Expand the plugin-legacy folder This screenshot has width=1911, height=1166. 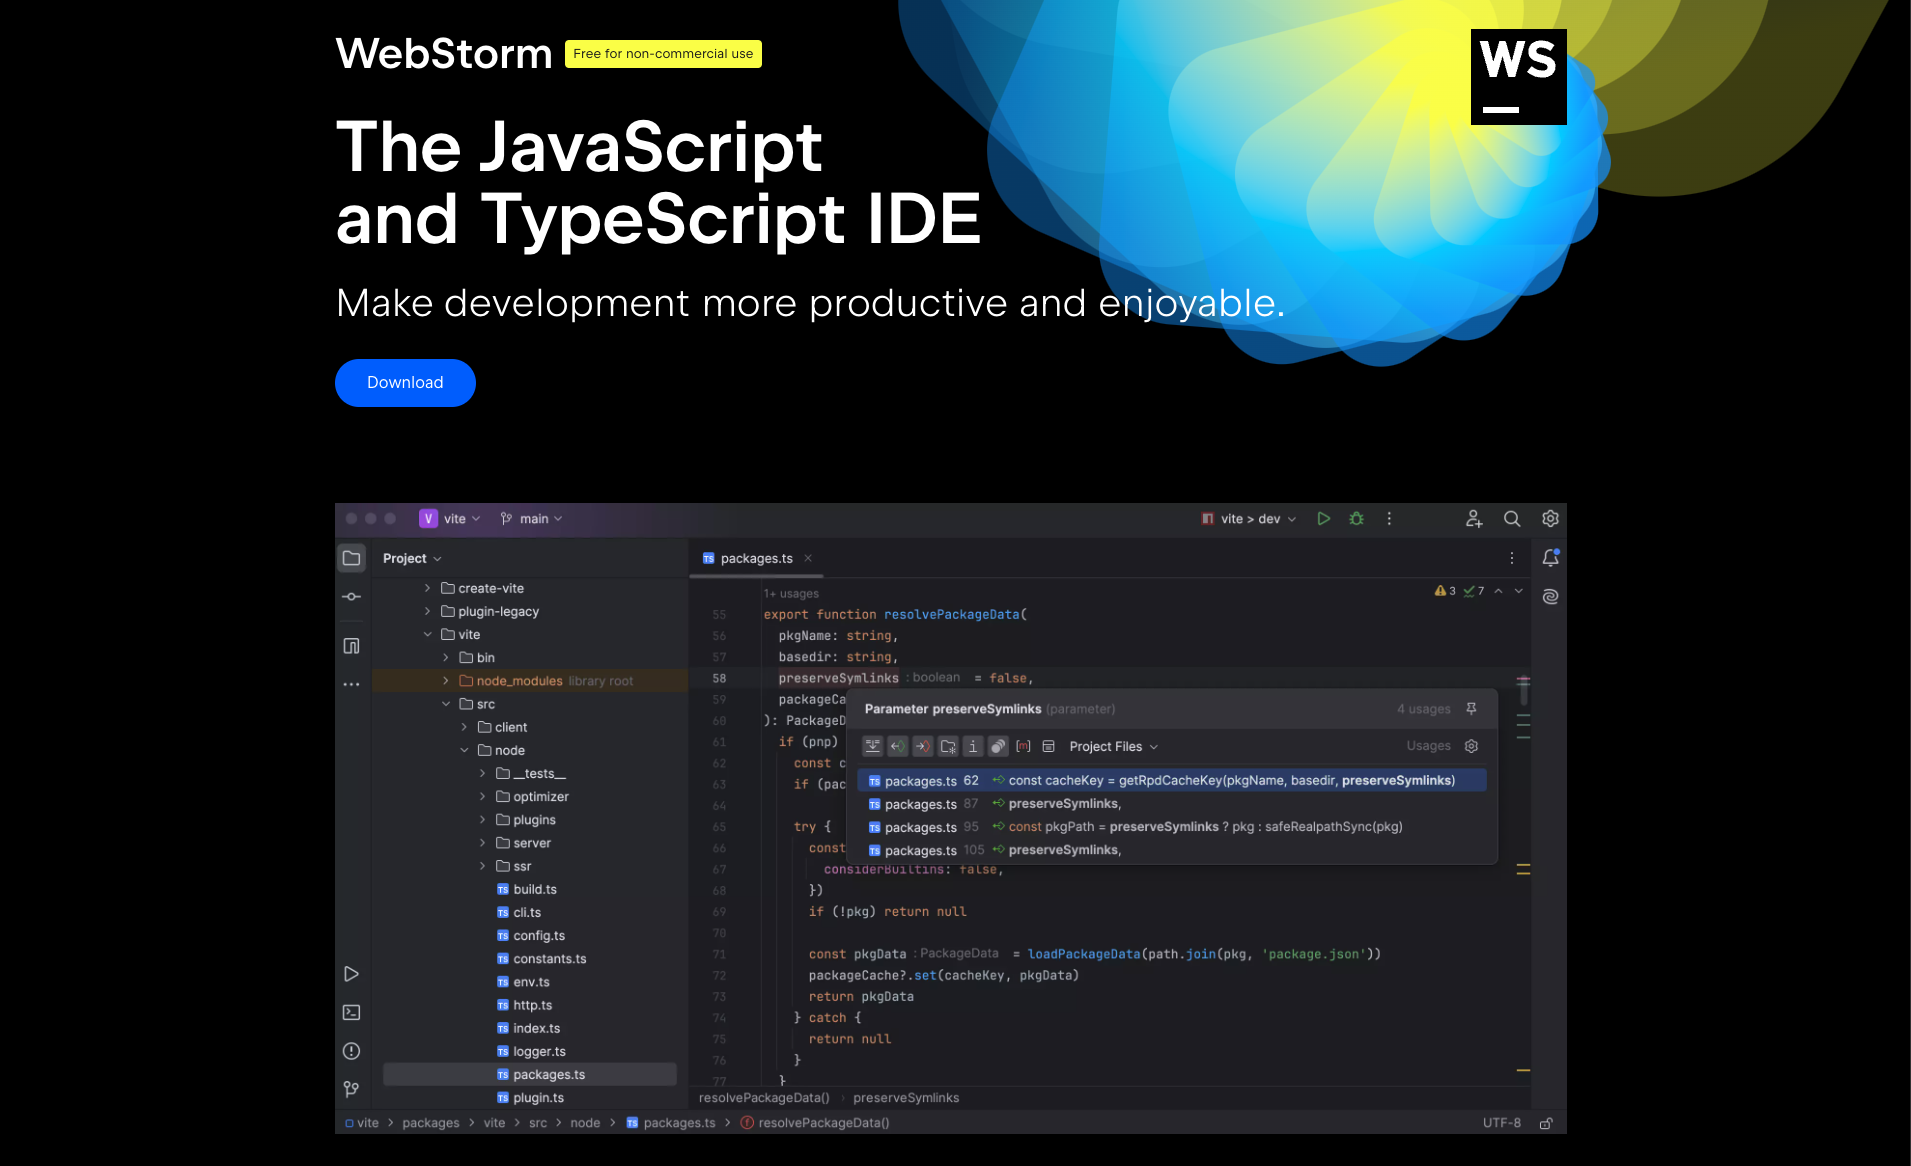[x=427, y=611]
